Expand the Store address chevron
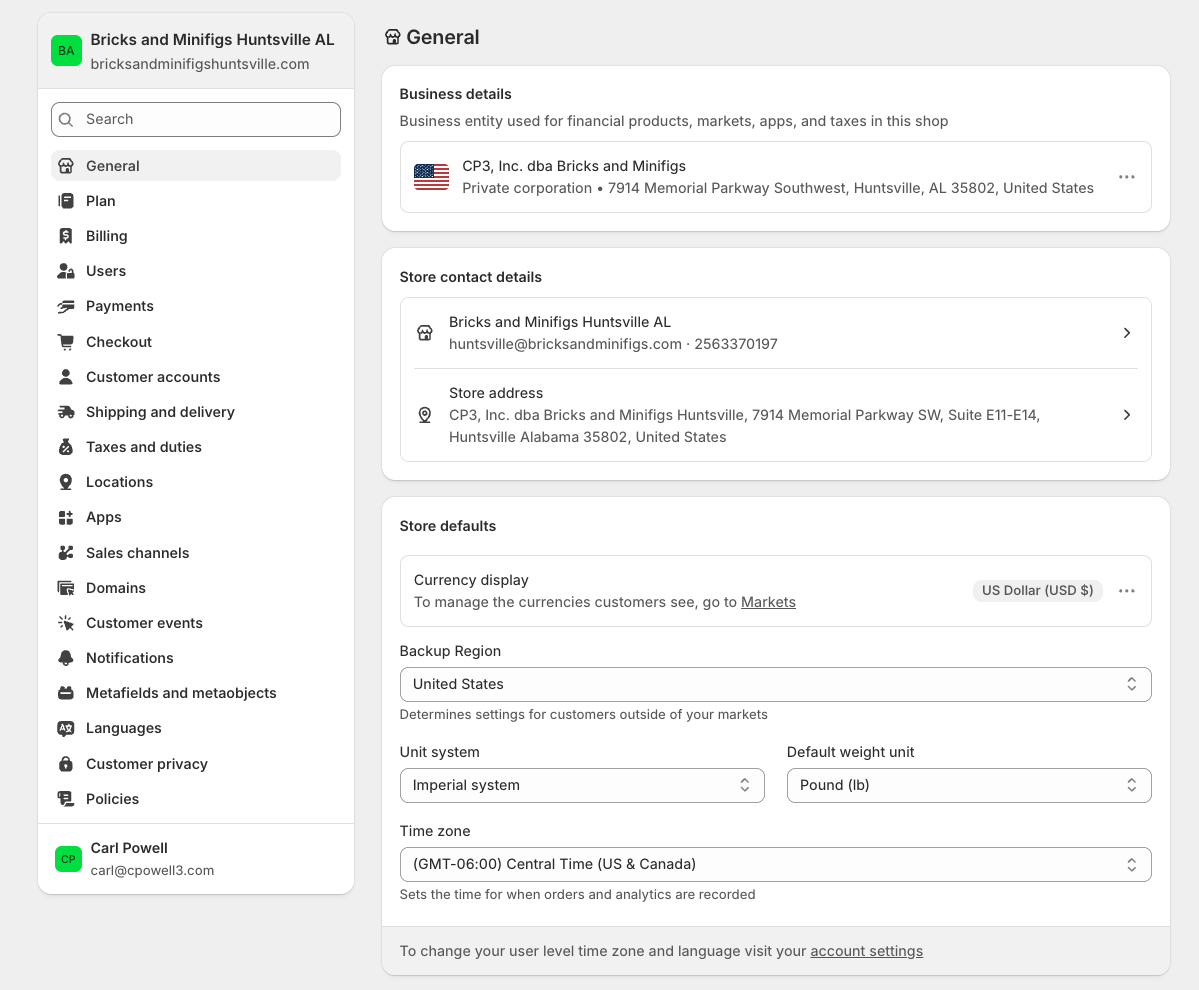1199x990 pixels. [1126, 415]
